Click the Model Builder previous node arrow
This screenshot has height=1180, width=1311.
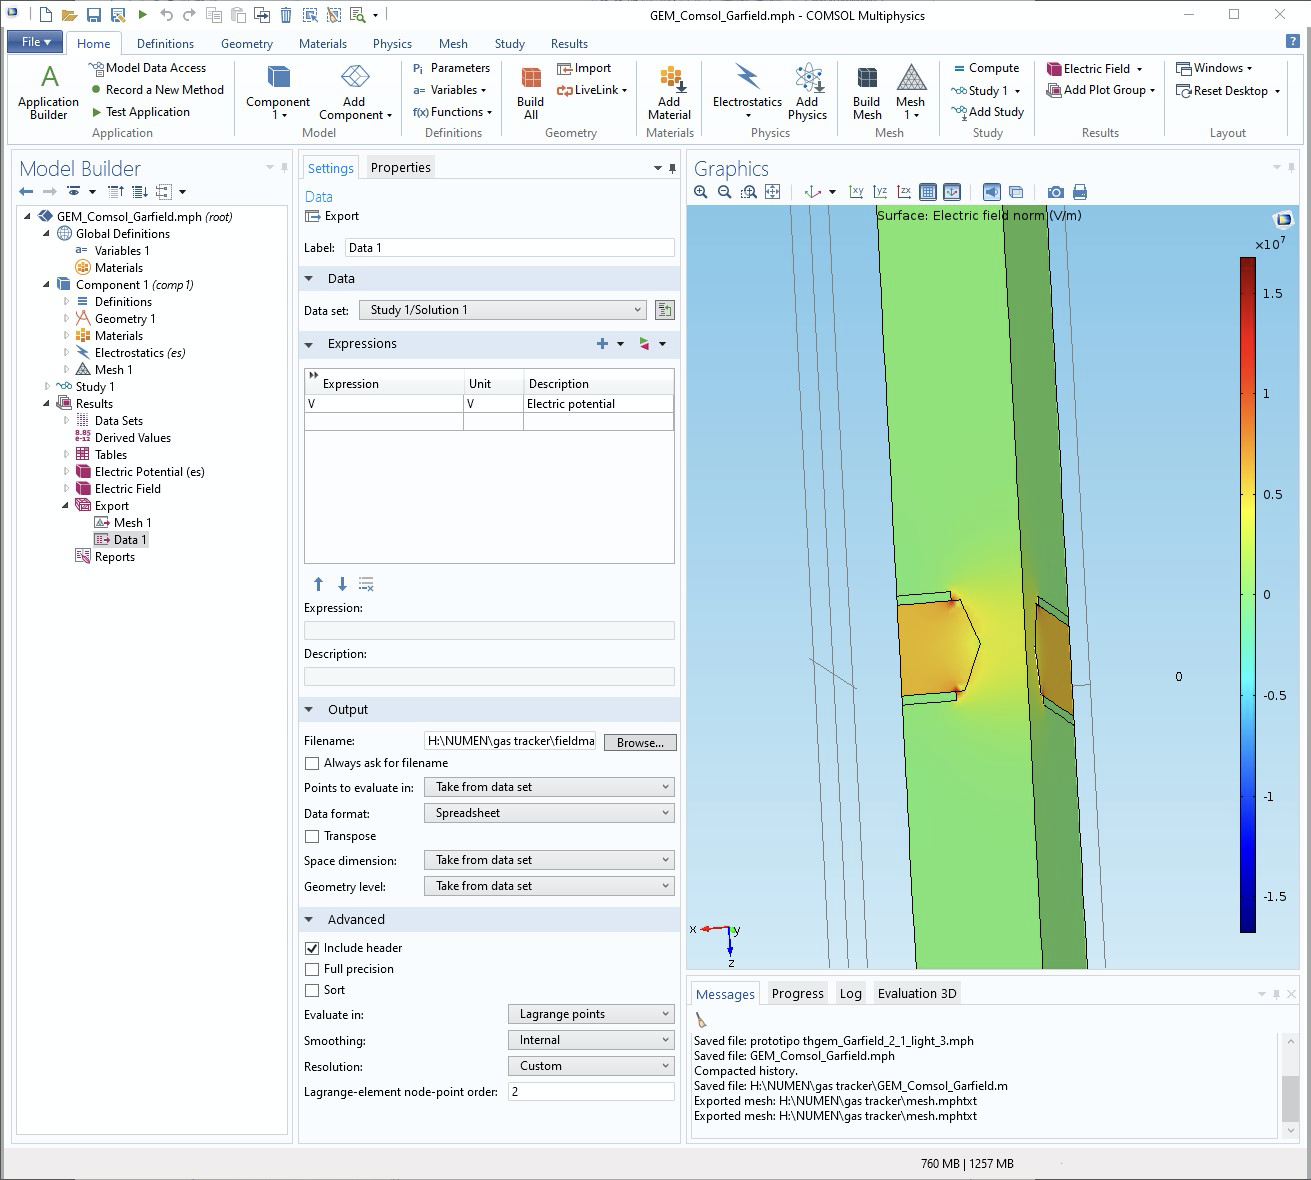point(26,191)
